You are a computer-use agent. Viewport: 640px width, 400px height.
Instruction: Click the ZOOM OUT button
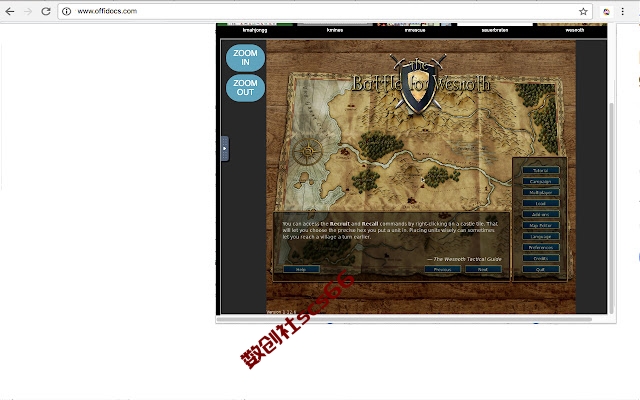pos(245,87)
